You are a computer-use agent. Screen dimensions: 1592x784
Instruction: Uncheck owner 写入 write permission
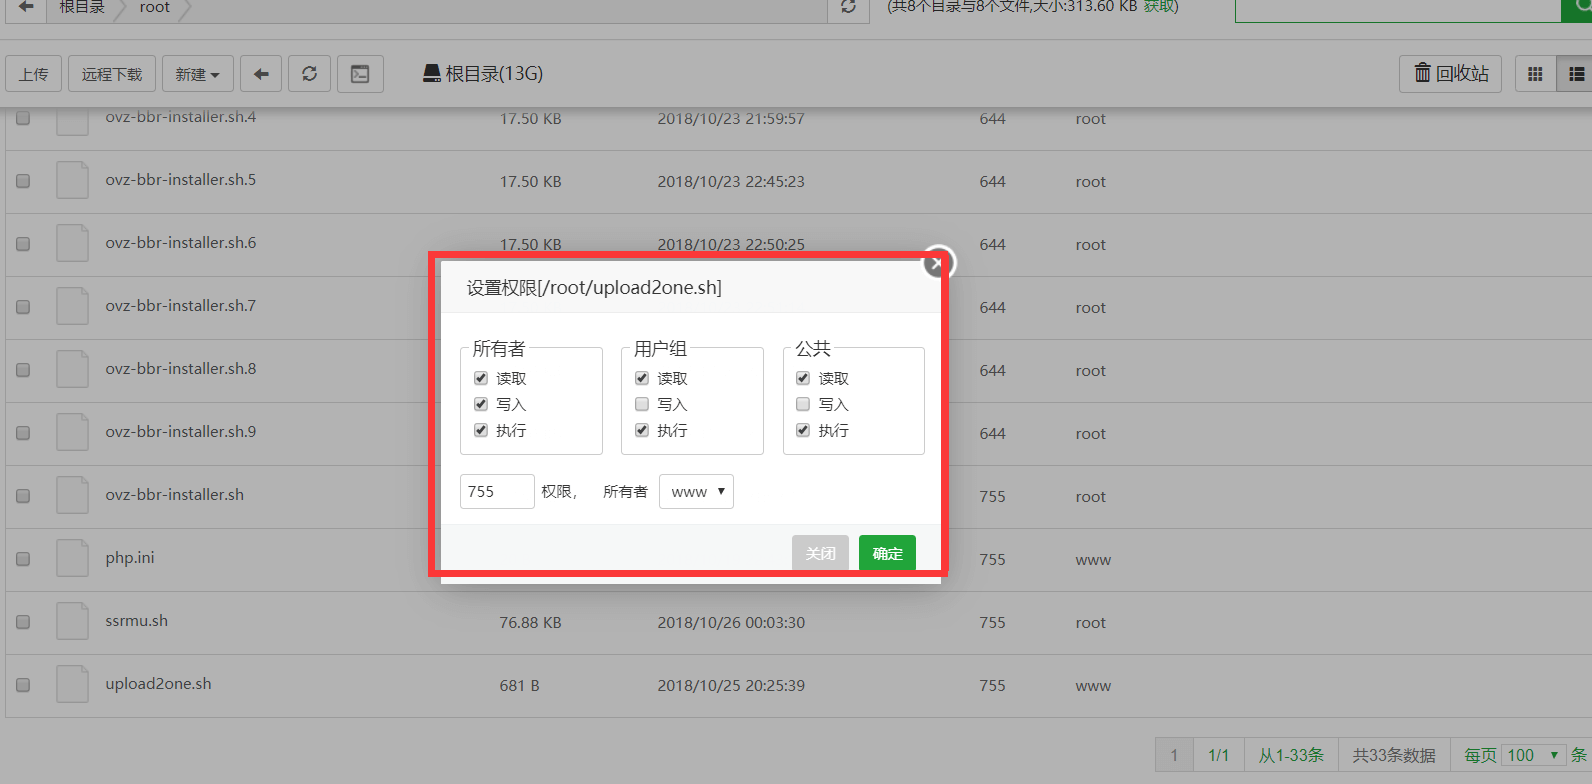tap(481, 404)
